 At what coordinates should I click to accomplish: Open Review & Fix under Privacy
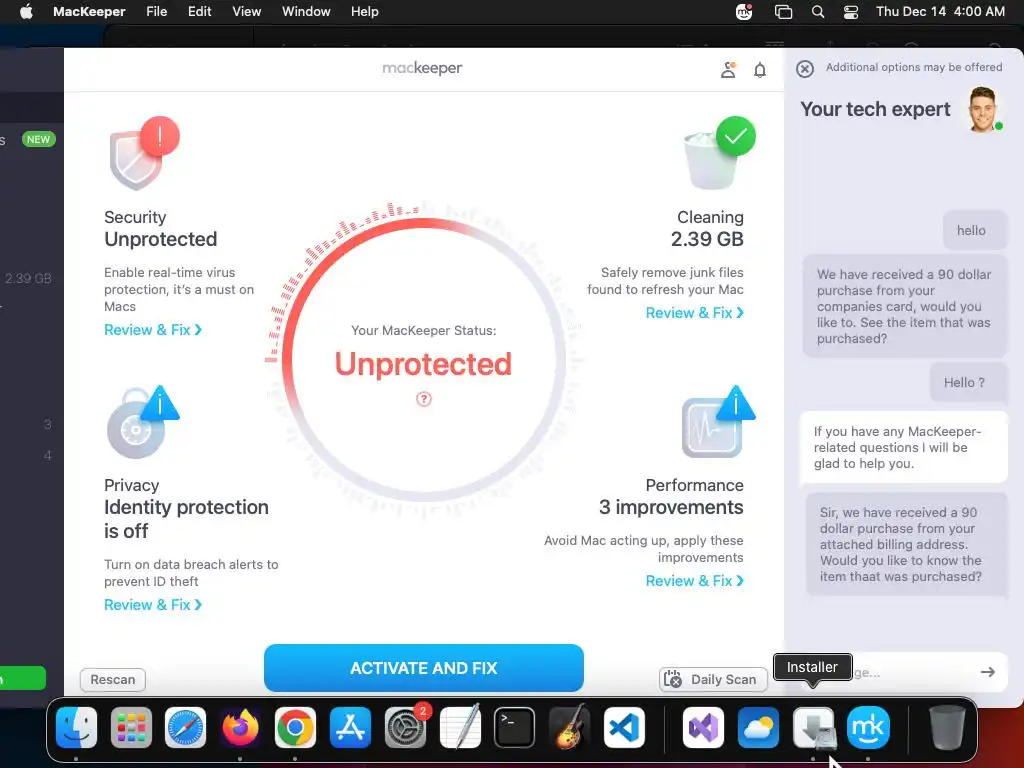[153, 605]
